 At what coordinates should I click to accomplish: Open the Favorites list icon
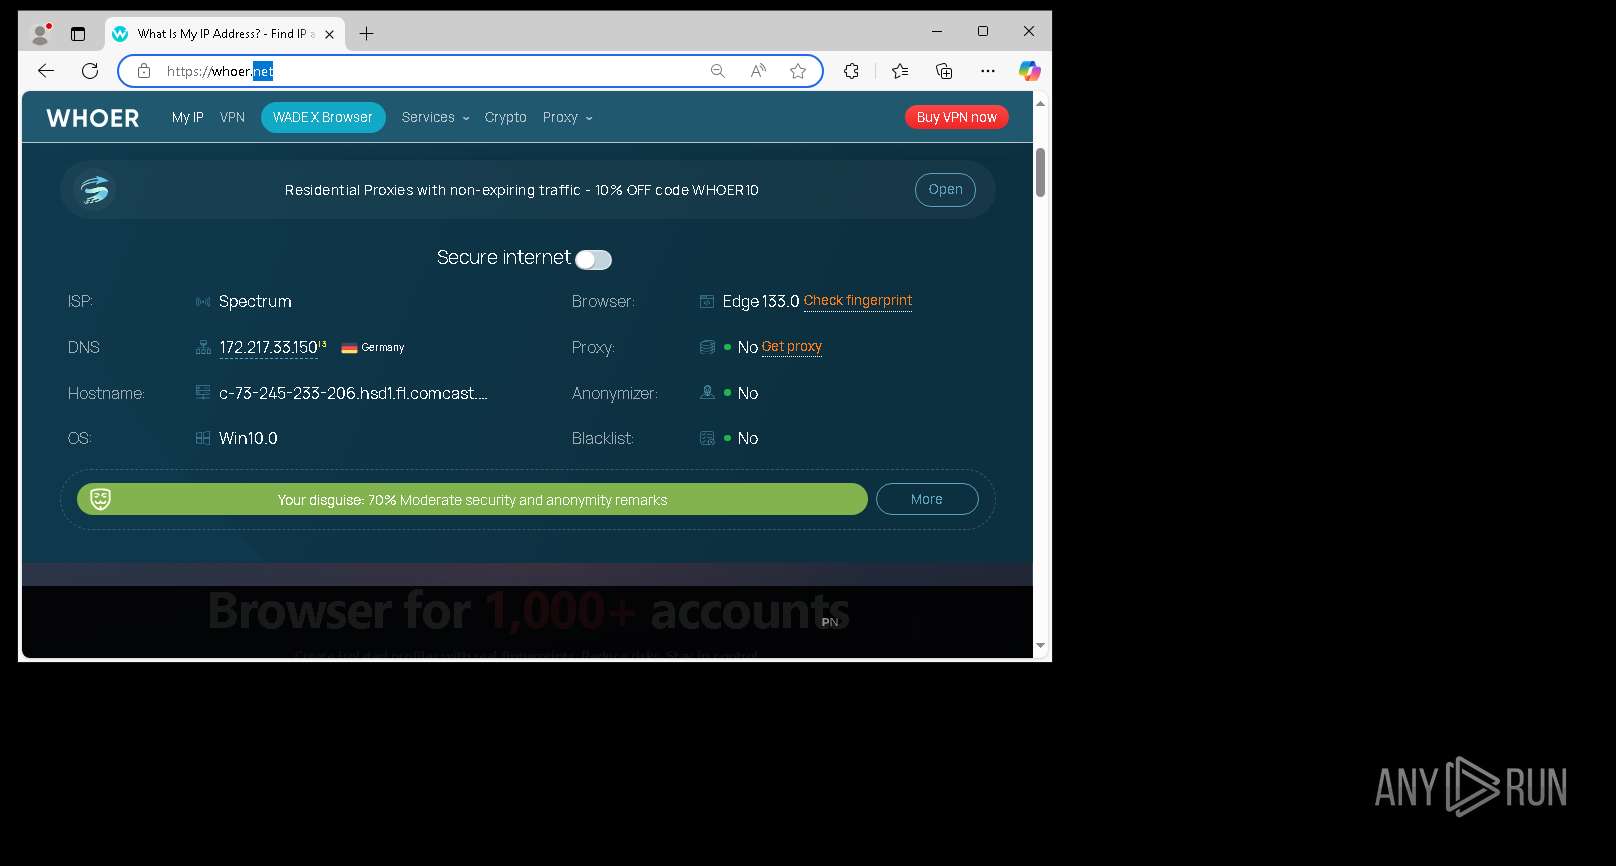pyautogui.click(x=900, y=71)
